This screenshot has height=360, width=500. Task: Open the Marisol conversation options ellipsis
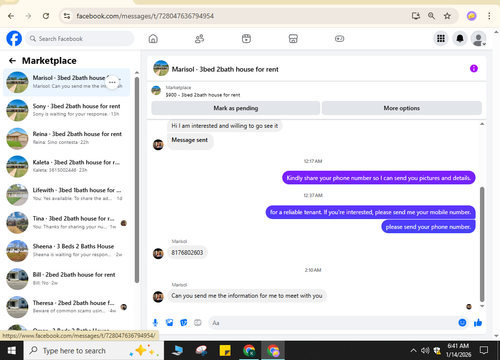point(112,82)
